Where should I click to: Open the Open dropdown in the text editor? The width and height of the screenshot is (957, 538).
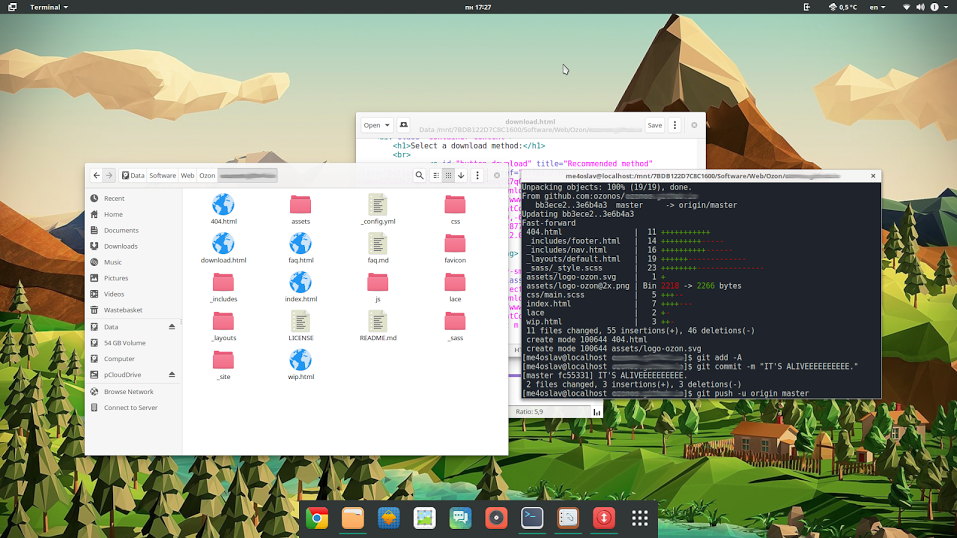click(377, 125)
